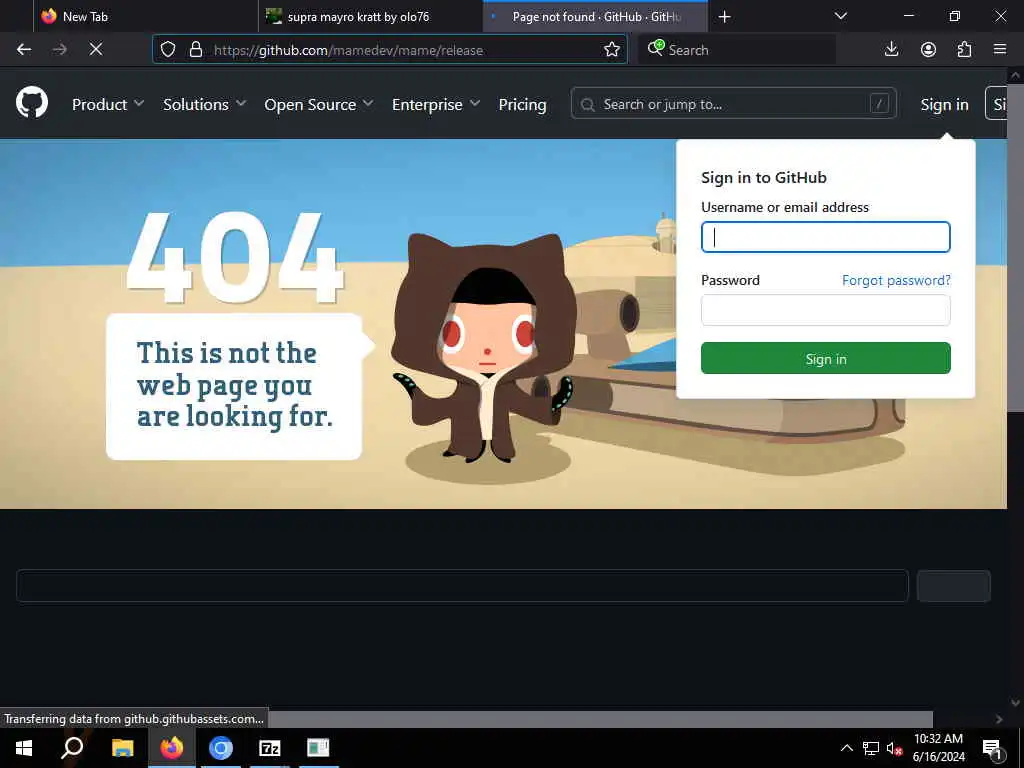
Task: Click the Password input field
Action: click(x=825, y=310)
